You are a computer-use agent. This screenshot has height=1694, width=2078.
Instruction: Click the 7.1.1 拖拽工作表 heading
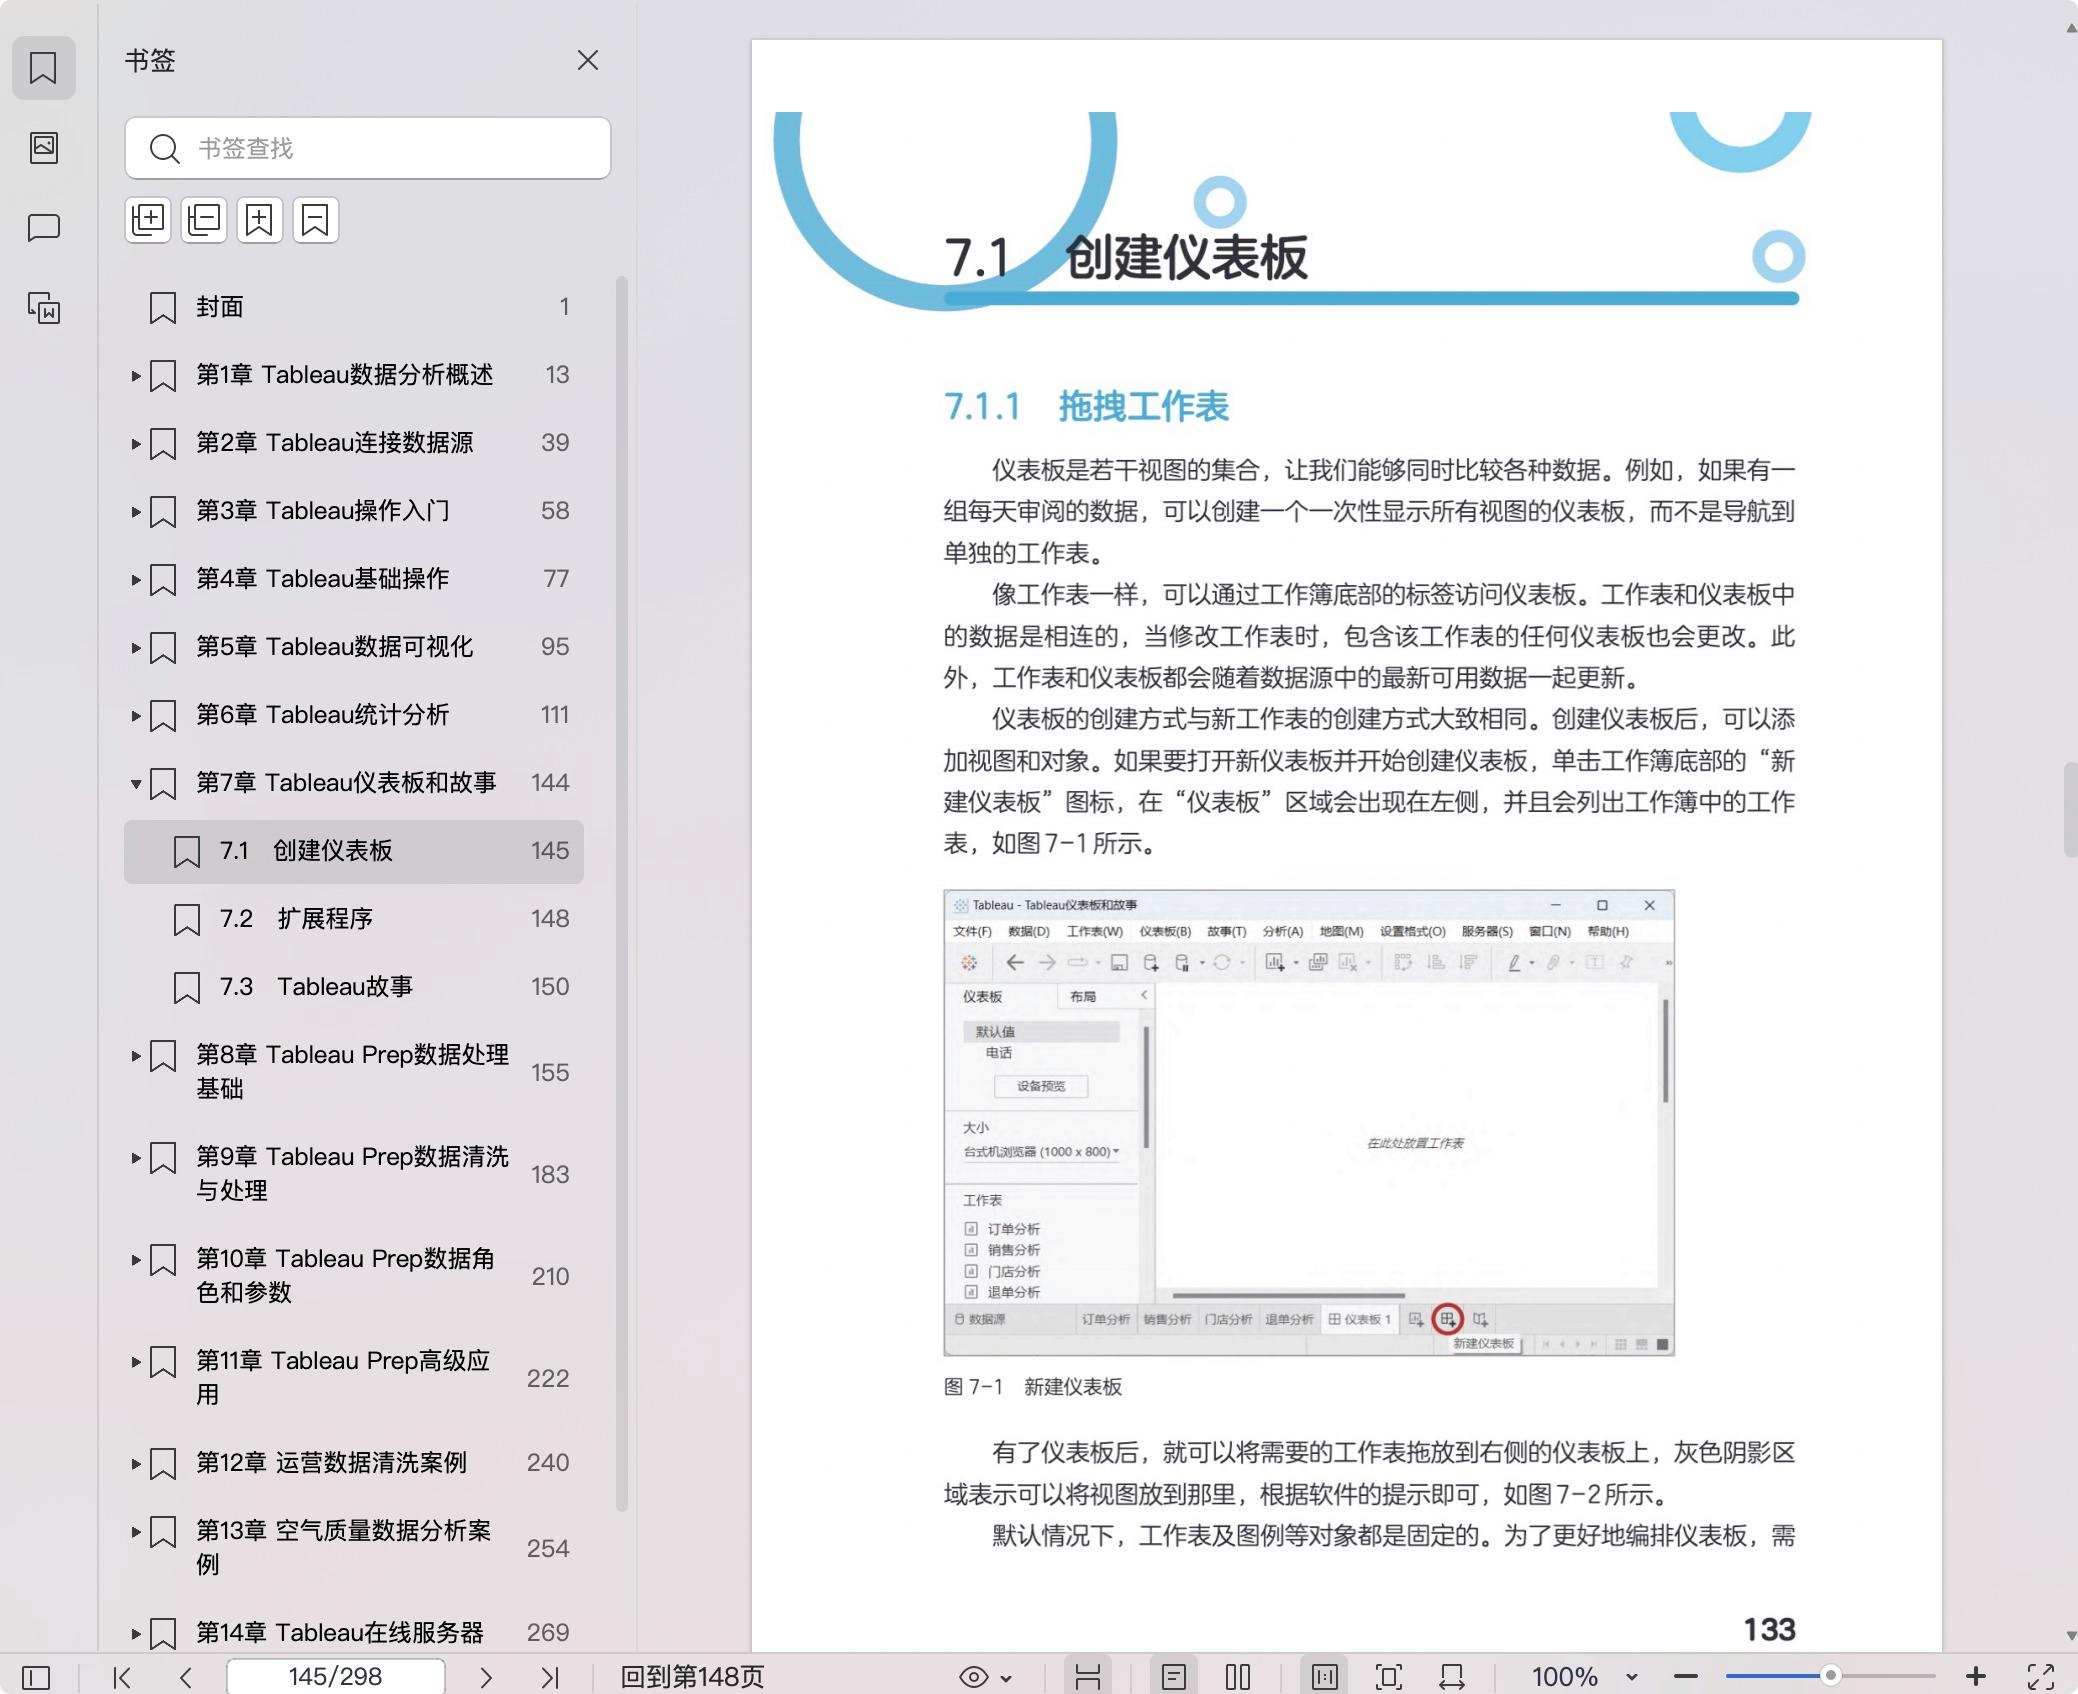click(1086, 407)
